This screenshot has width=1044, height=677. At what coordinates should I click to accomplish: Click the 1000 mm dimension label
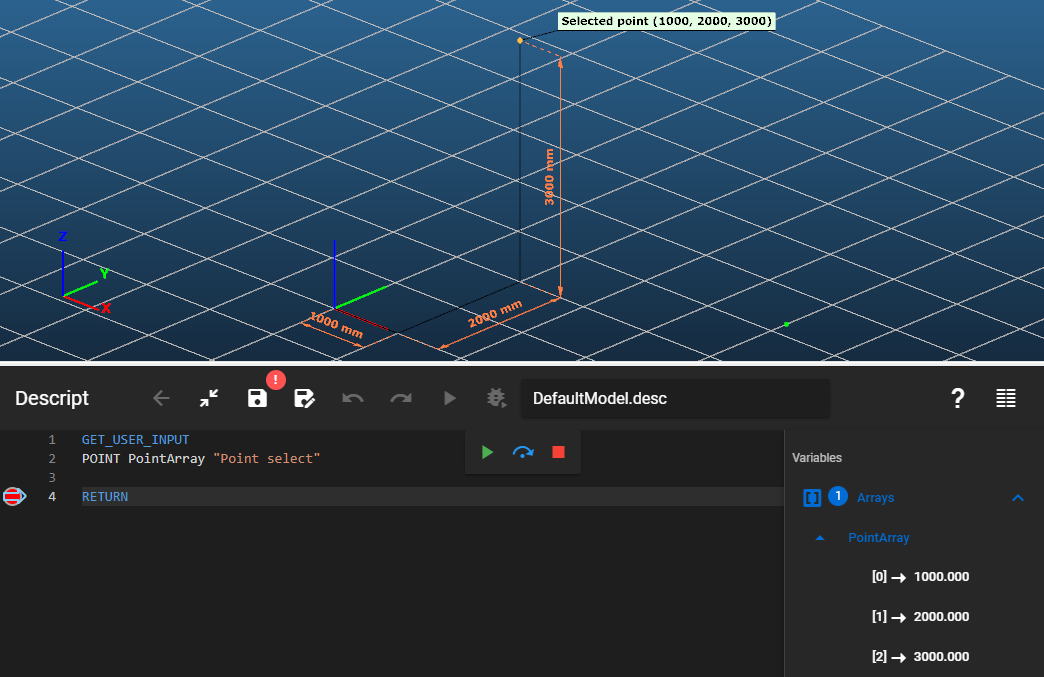tap(337, 326)
